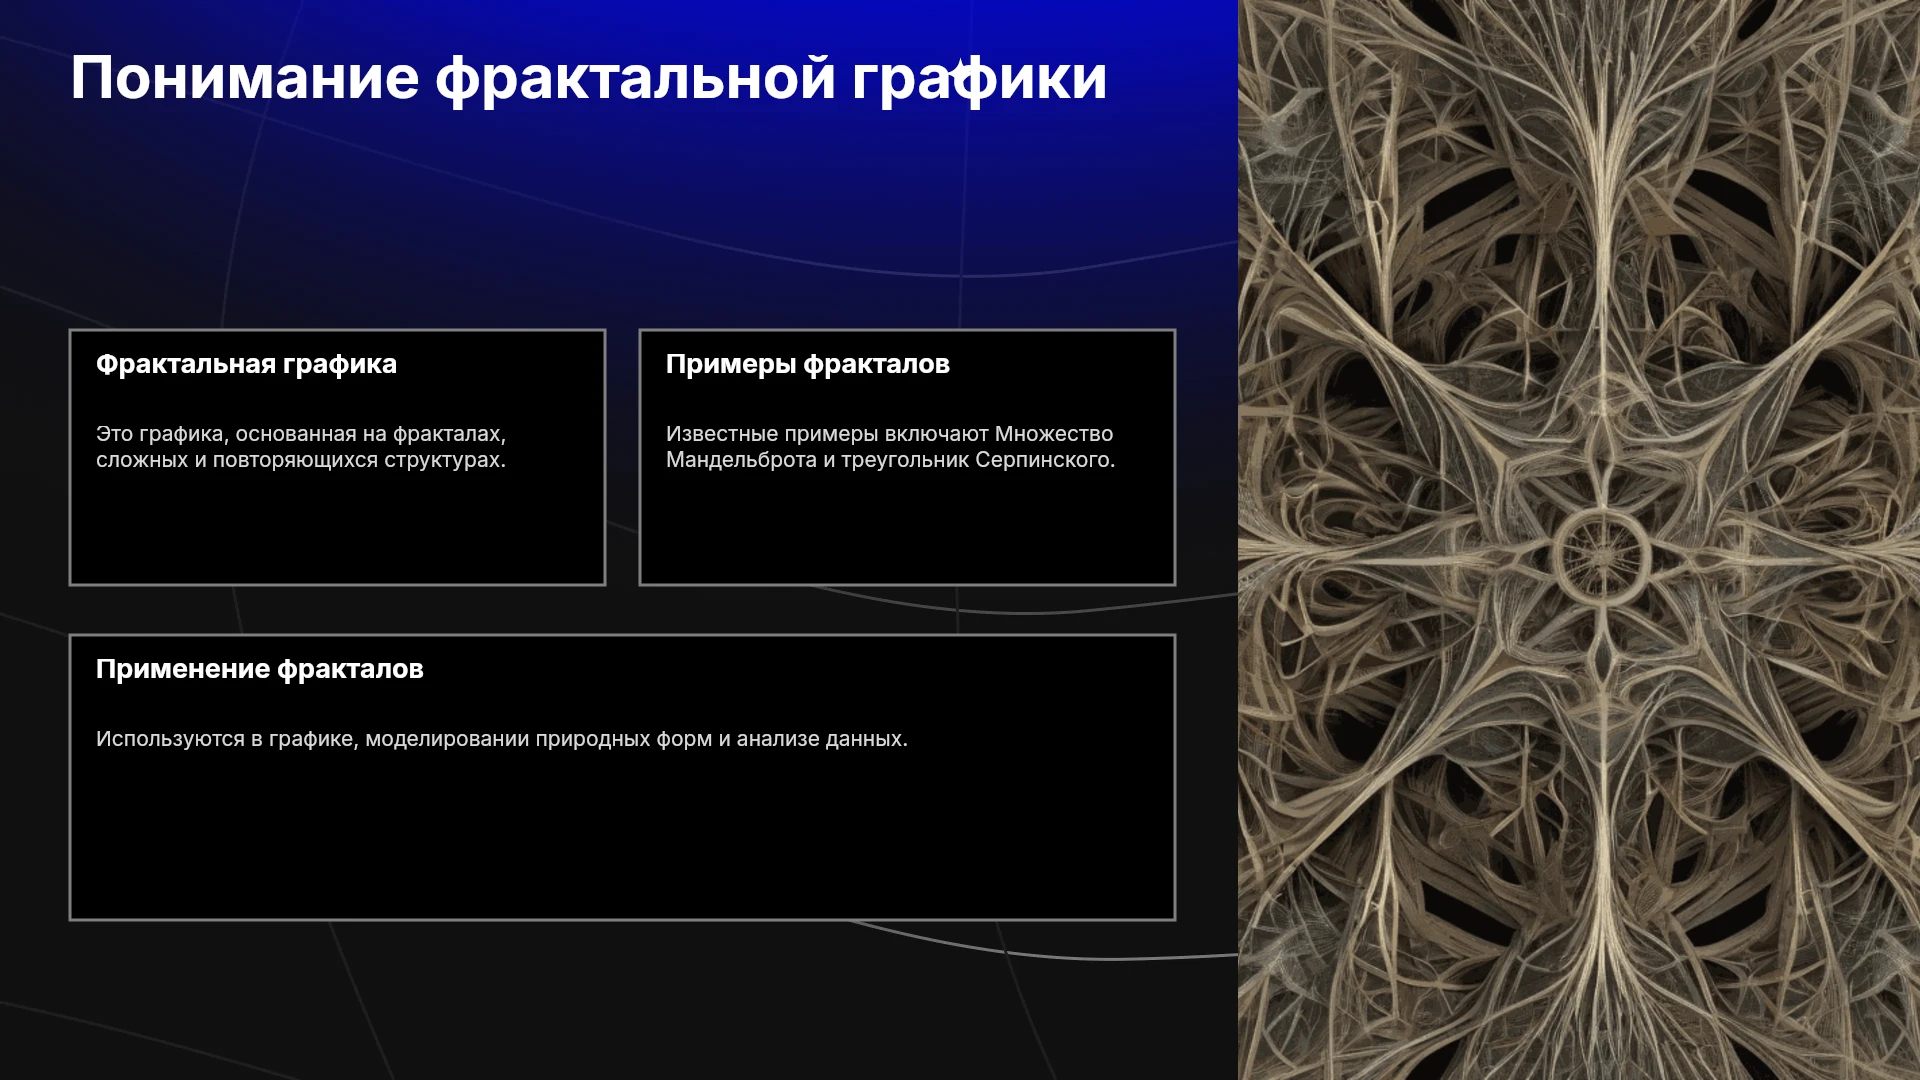Click the heading "Примеры фракталов"
Viewport: 1920px width, 1080px height.
(808, 364)
